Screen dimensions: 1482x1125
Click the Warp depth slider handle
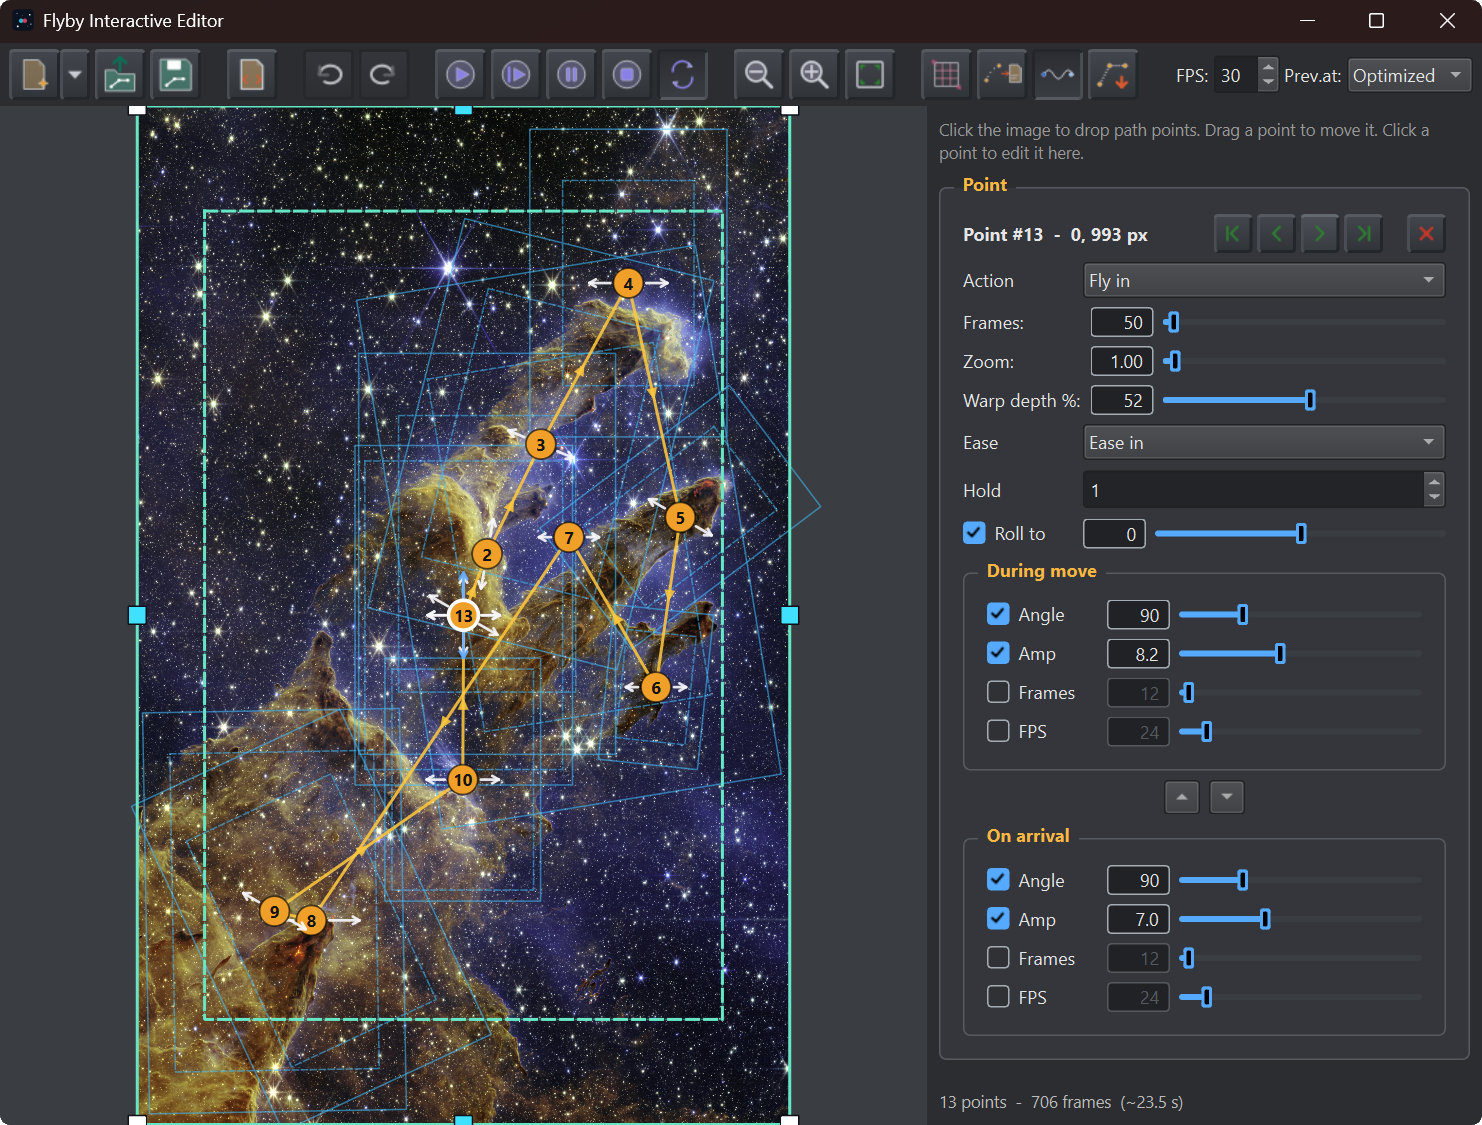1310,400
